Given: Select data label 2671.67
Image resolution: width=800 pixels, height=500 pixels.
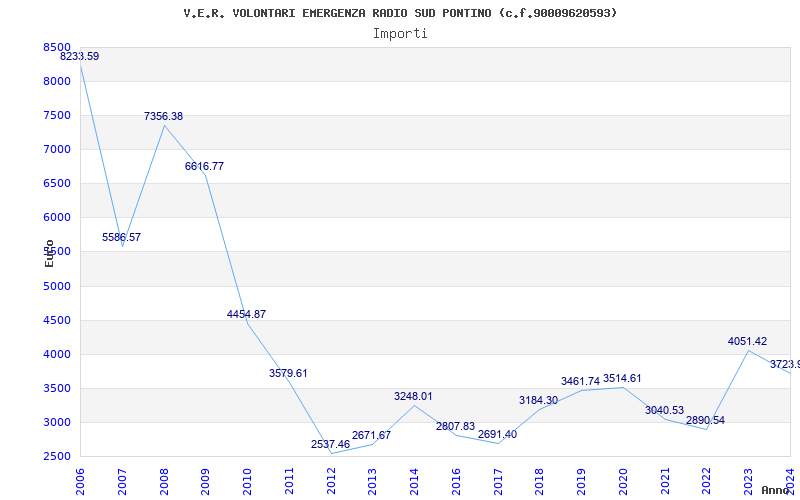Looking at the screenshot, I should point(371,436).
